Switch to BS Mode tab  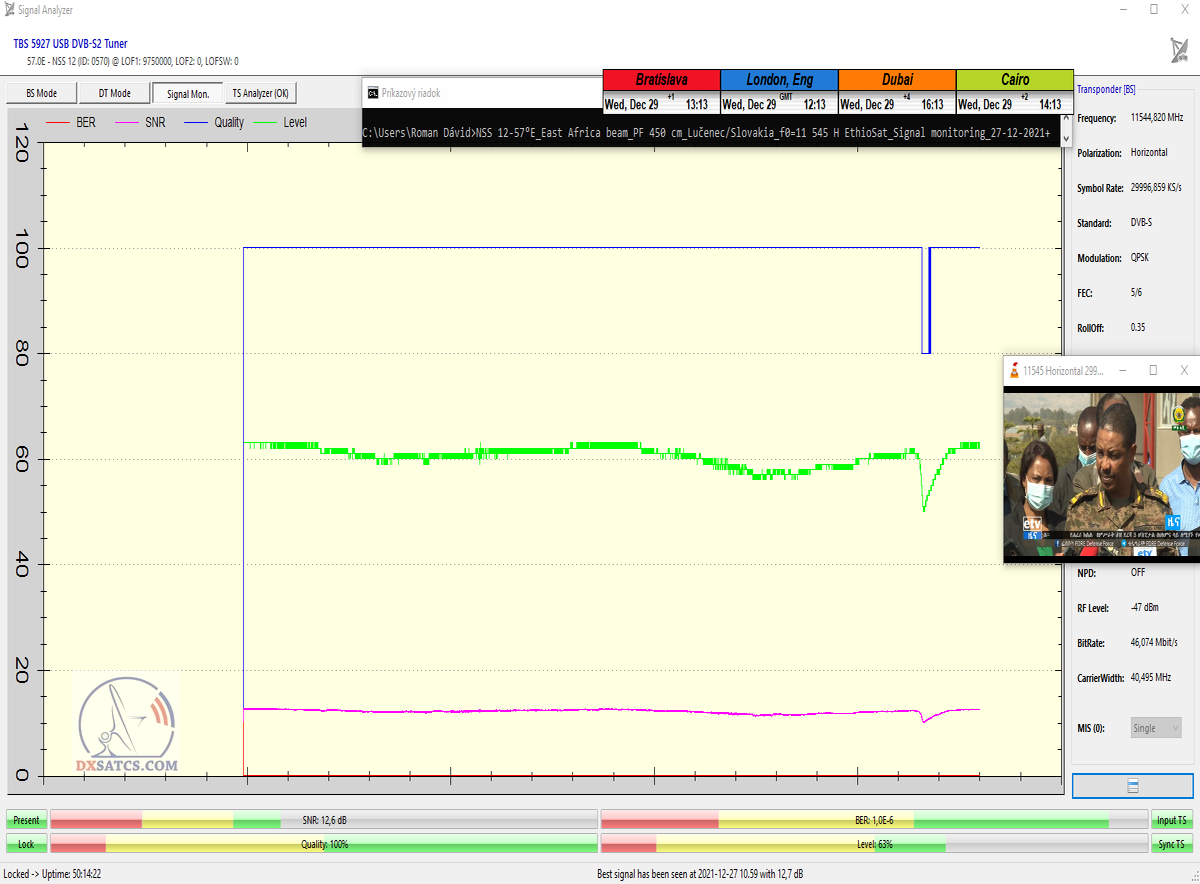click(40, 93)
